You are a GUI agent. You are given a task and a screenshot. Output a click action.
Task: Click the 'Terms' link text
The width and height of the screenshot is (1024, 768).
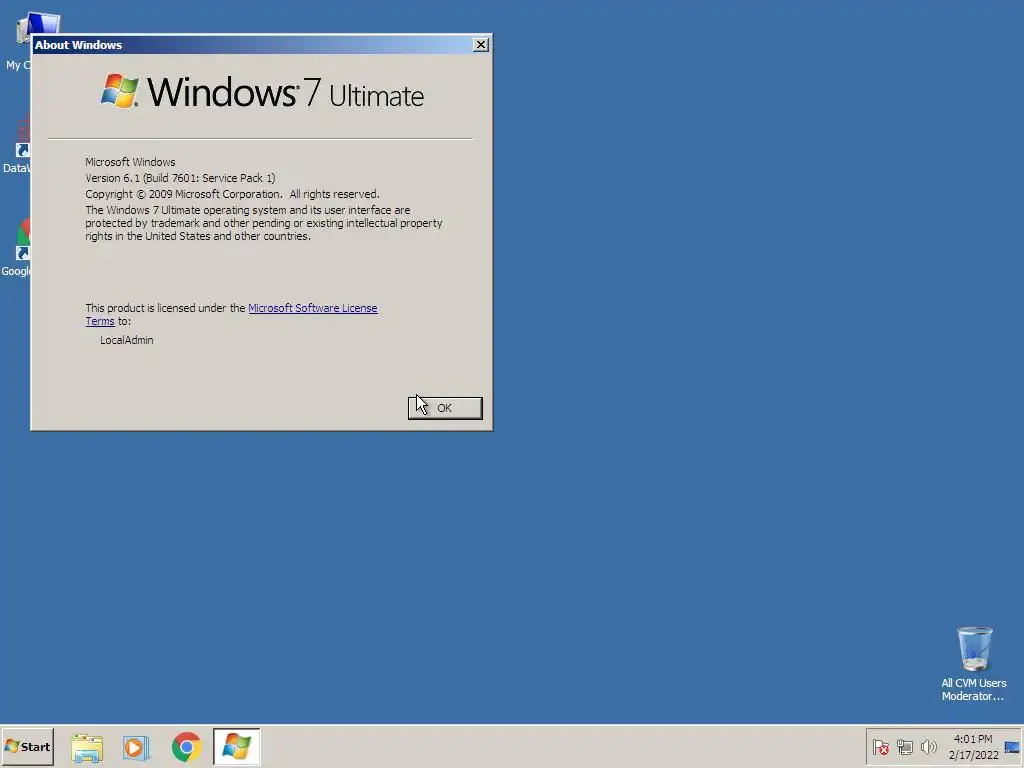[x=100, y=321]
